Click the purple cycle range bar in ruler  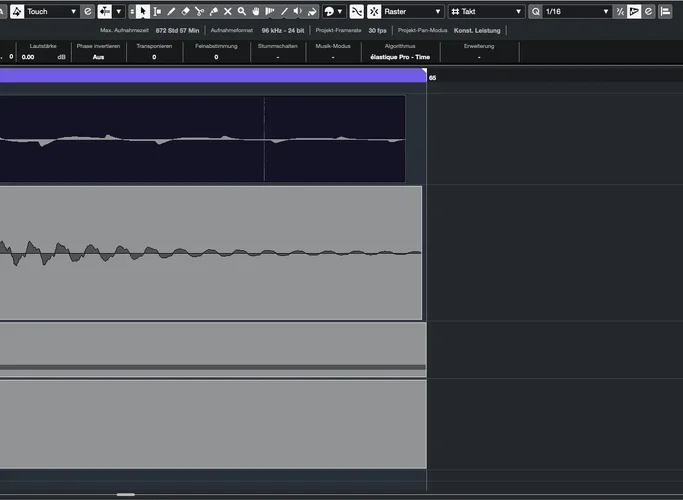click(x=210, y=75)
